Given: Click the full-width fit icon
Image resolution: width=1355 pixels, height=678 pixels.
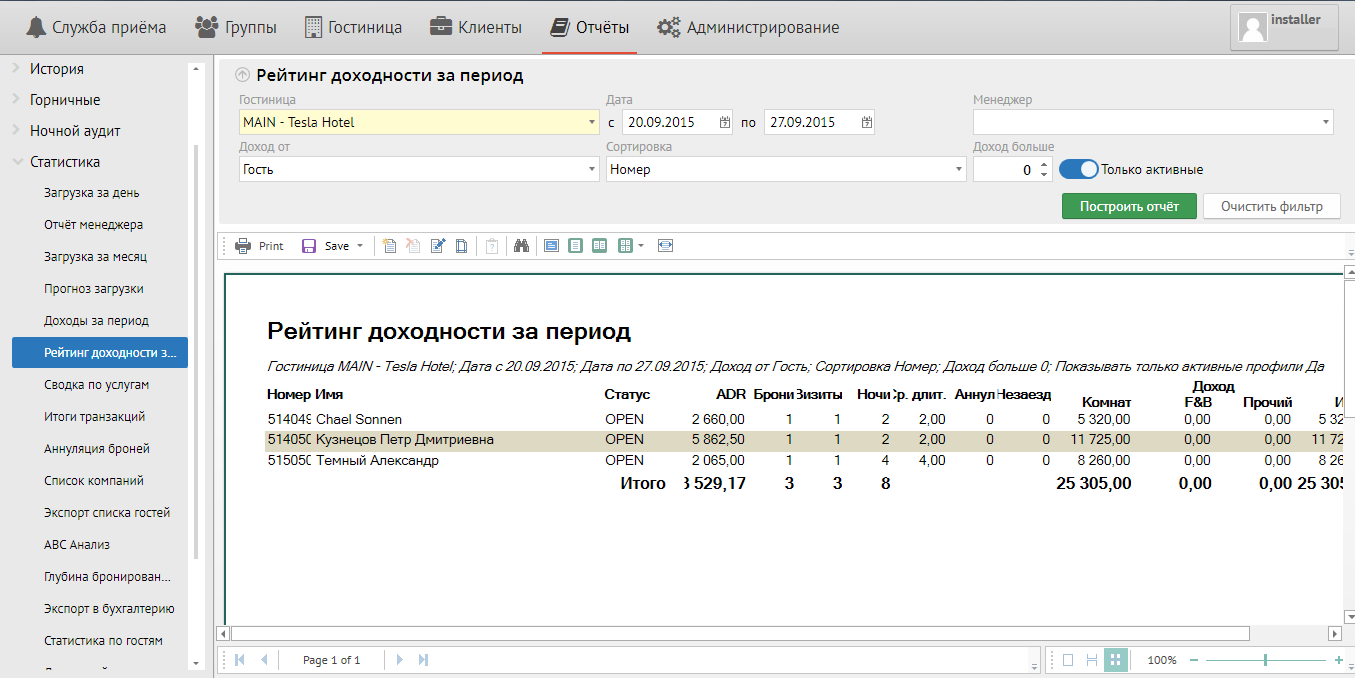Looking at the screenshot, I should (666, 246).
